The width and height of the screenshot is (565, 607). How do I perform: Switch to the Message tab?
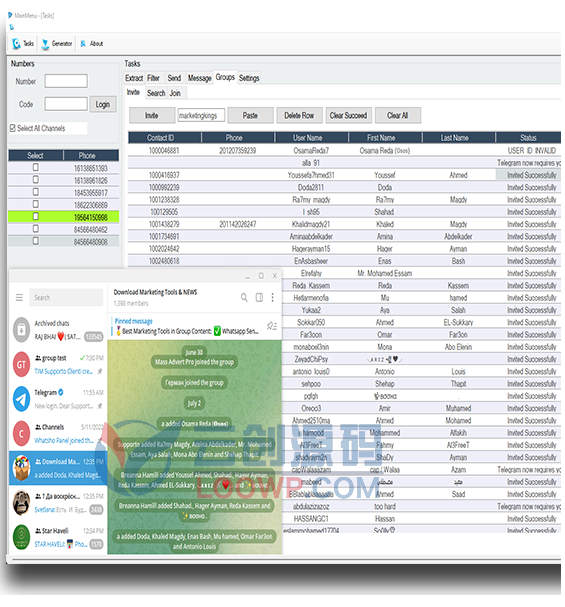[199, 78]
